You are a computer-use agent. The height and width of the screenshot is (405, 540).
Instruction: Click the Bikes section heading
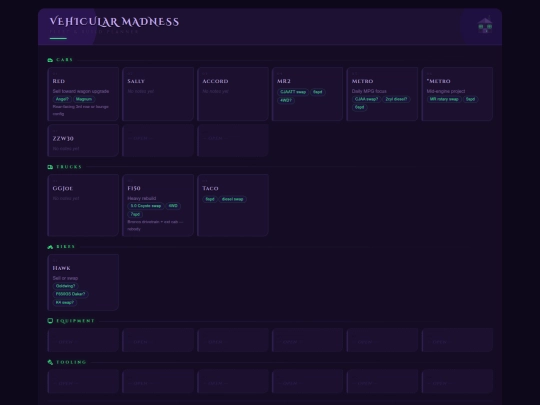pos(65,247)
